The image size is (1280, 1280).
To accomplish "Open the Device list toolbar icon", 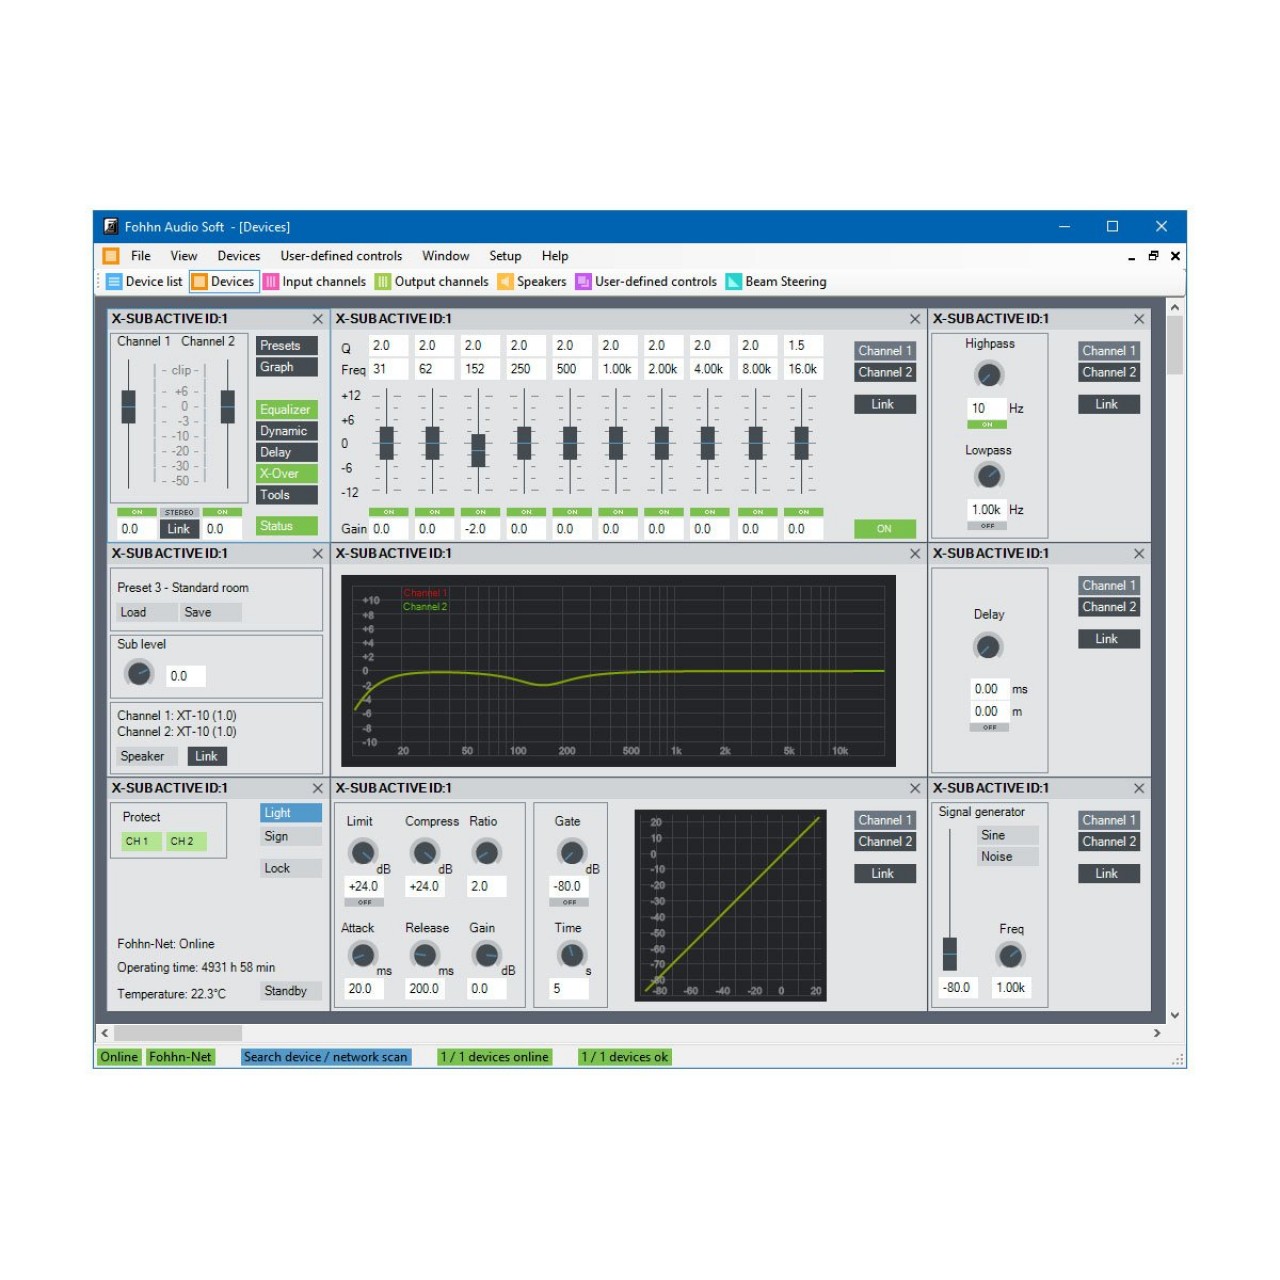I will click(x=145, y=282).
